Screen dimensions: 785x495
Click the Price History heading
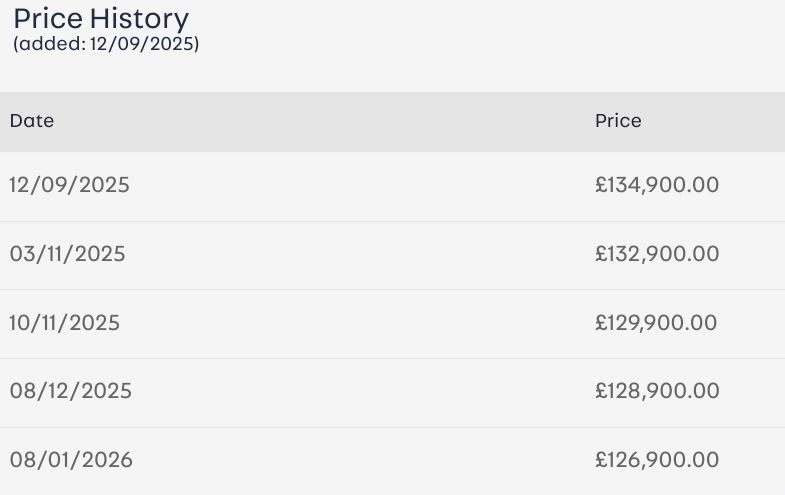(x=100, y=18)
